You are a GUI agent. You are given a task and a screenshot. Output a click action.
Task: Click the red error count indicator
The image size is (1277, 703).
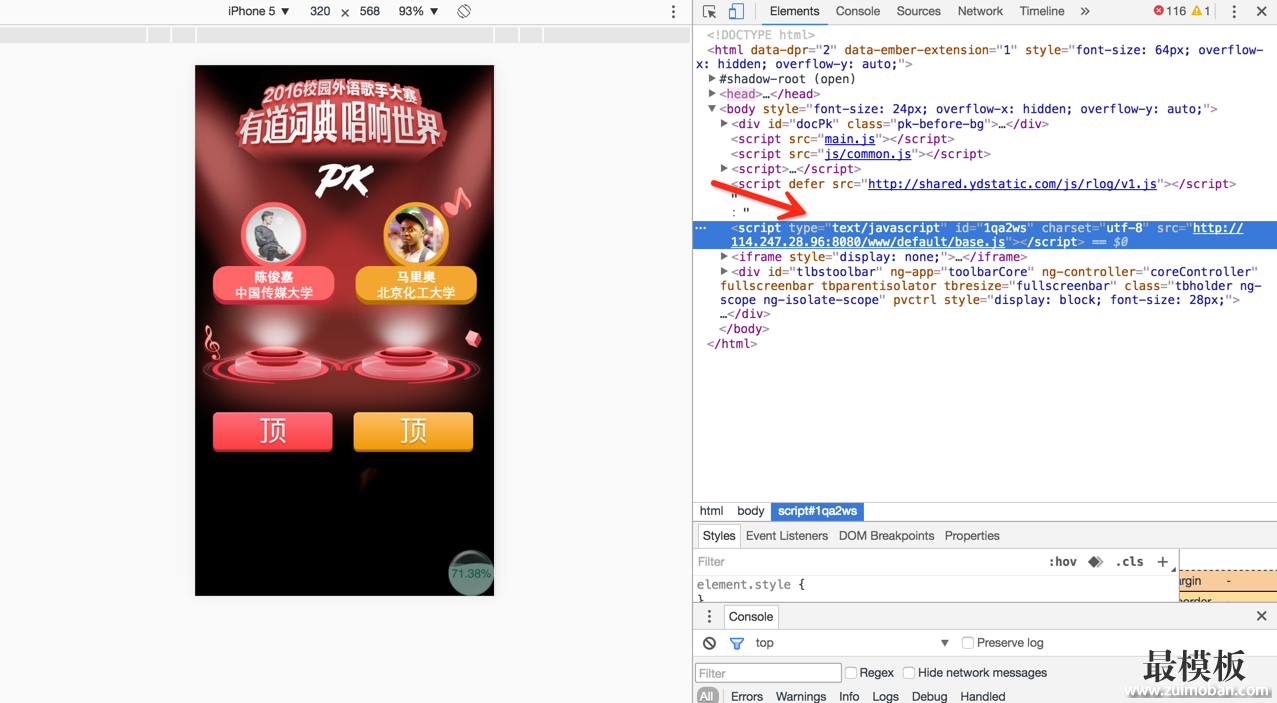(1169, 11)
